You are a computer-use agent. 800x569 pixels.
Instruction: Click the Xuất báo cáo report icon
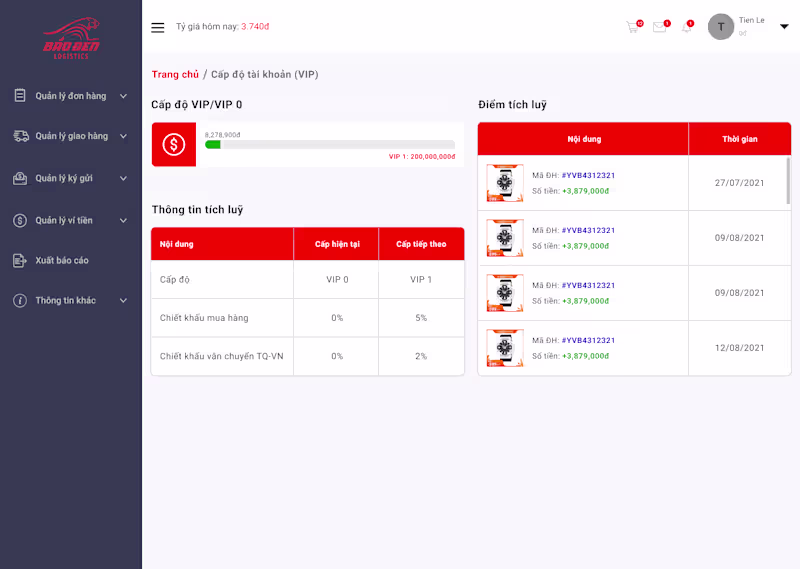tap(19, 260)
